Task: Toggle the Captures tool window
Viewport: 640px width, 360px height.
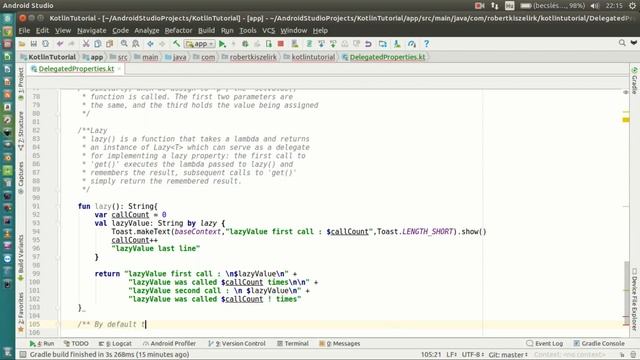Action: coord(21,177)
